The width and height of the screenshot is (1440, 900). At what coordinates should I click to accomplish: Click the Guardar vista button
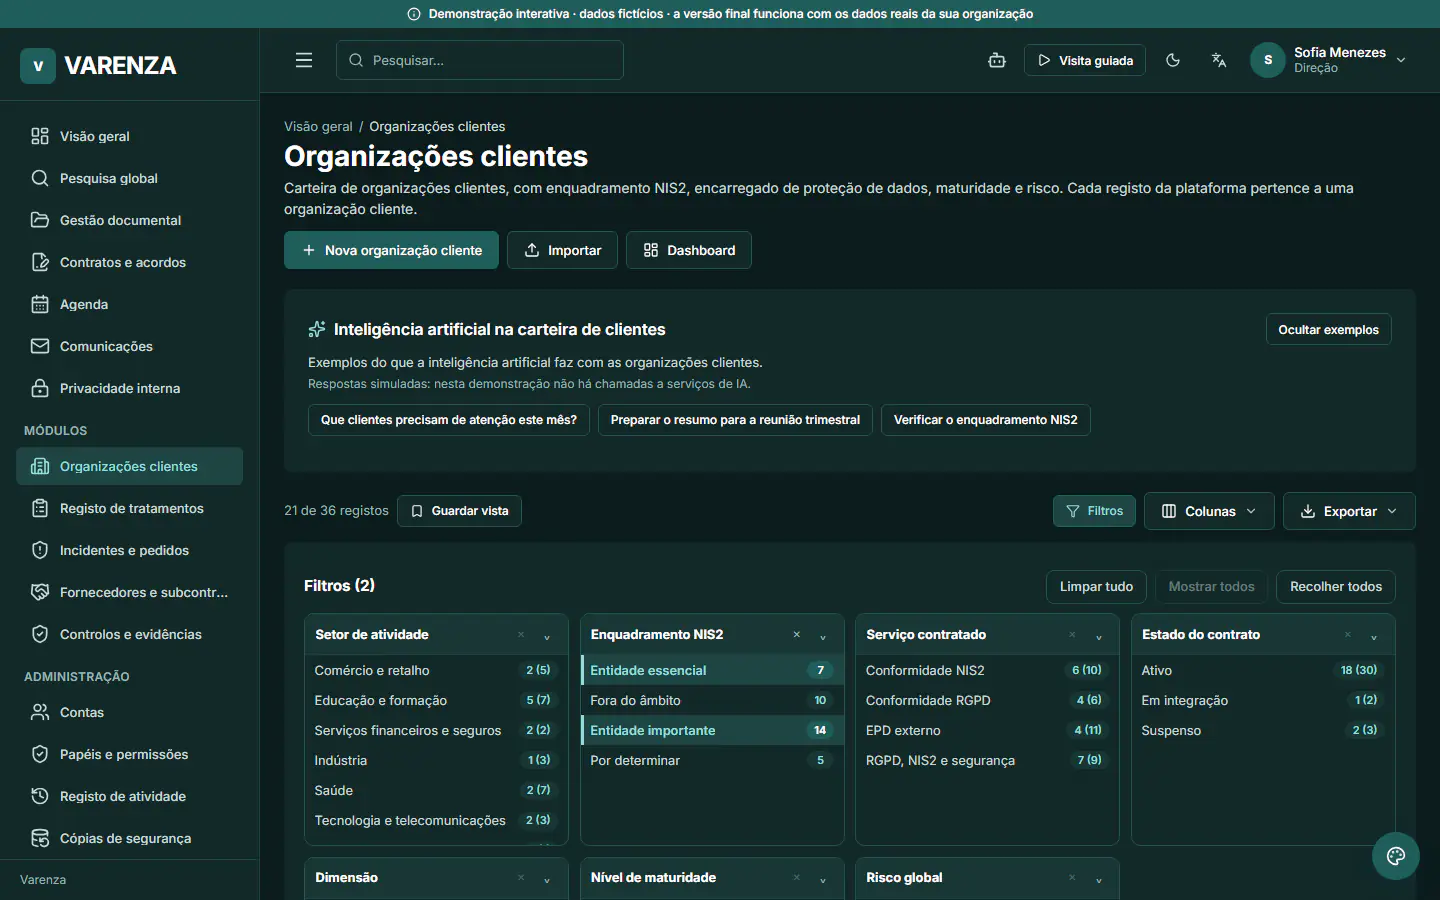click(459, 511)
